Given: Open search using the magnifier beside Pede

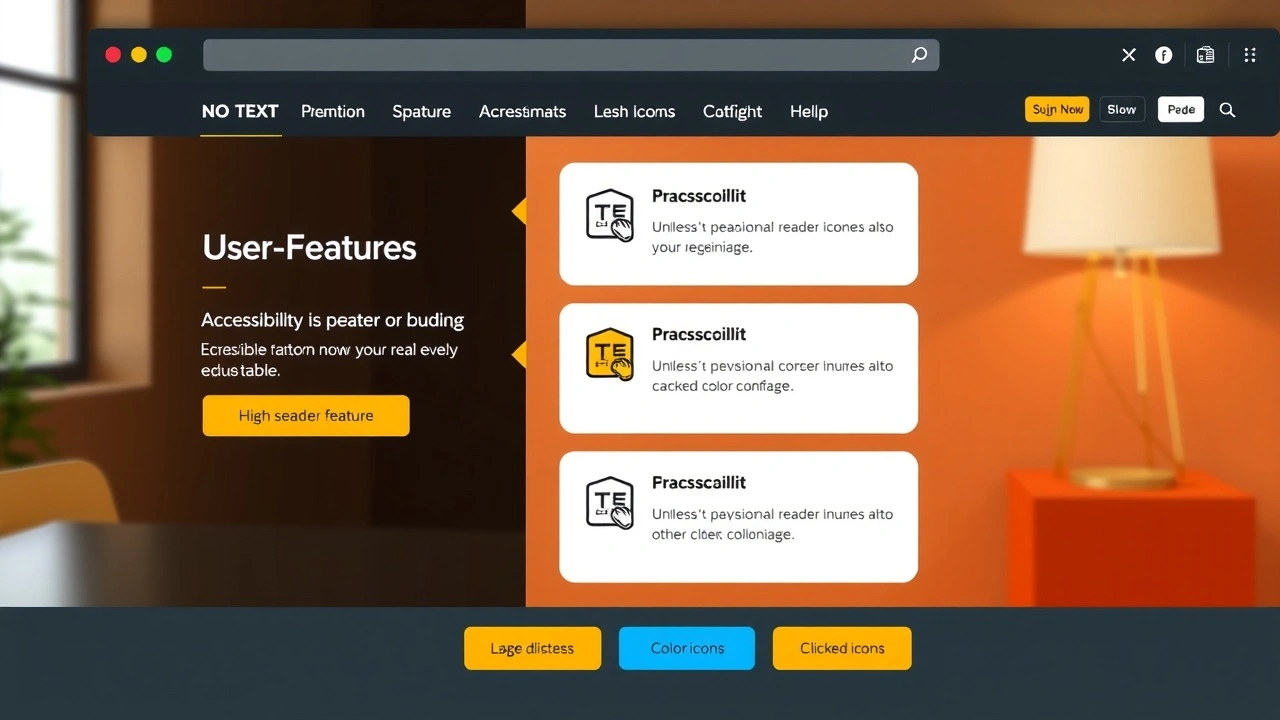Looking at the screenshot, I should click(x=1227, y=110).
